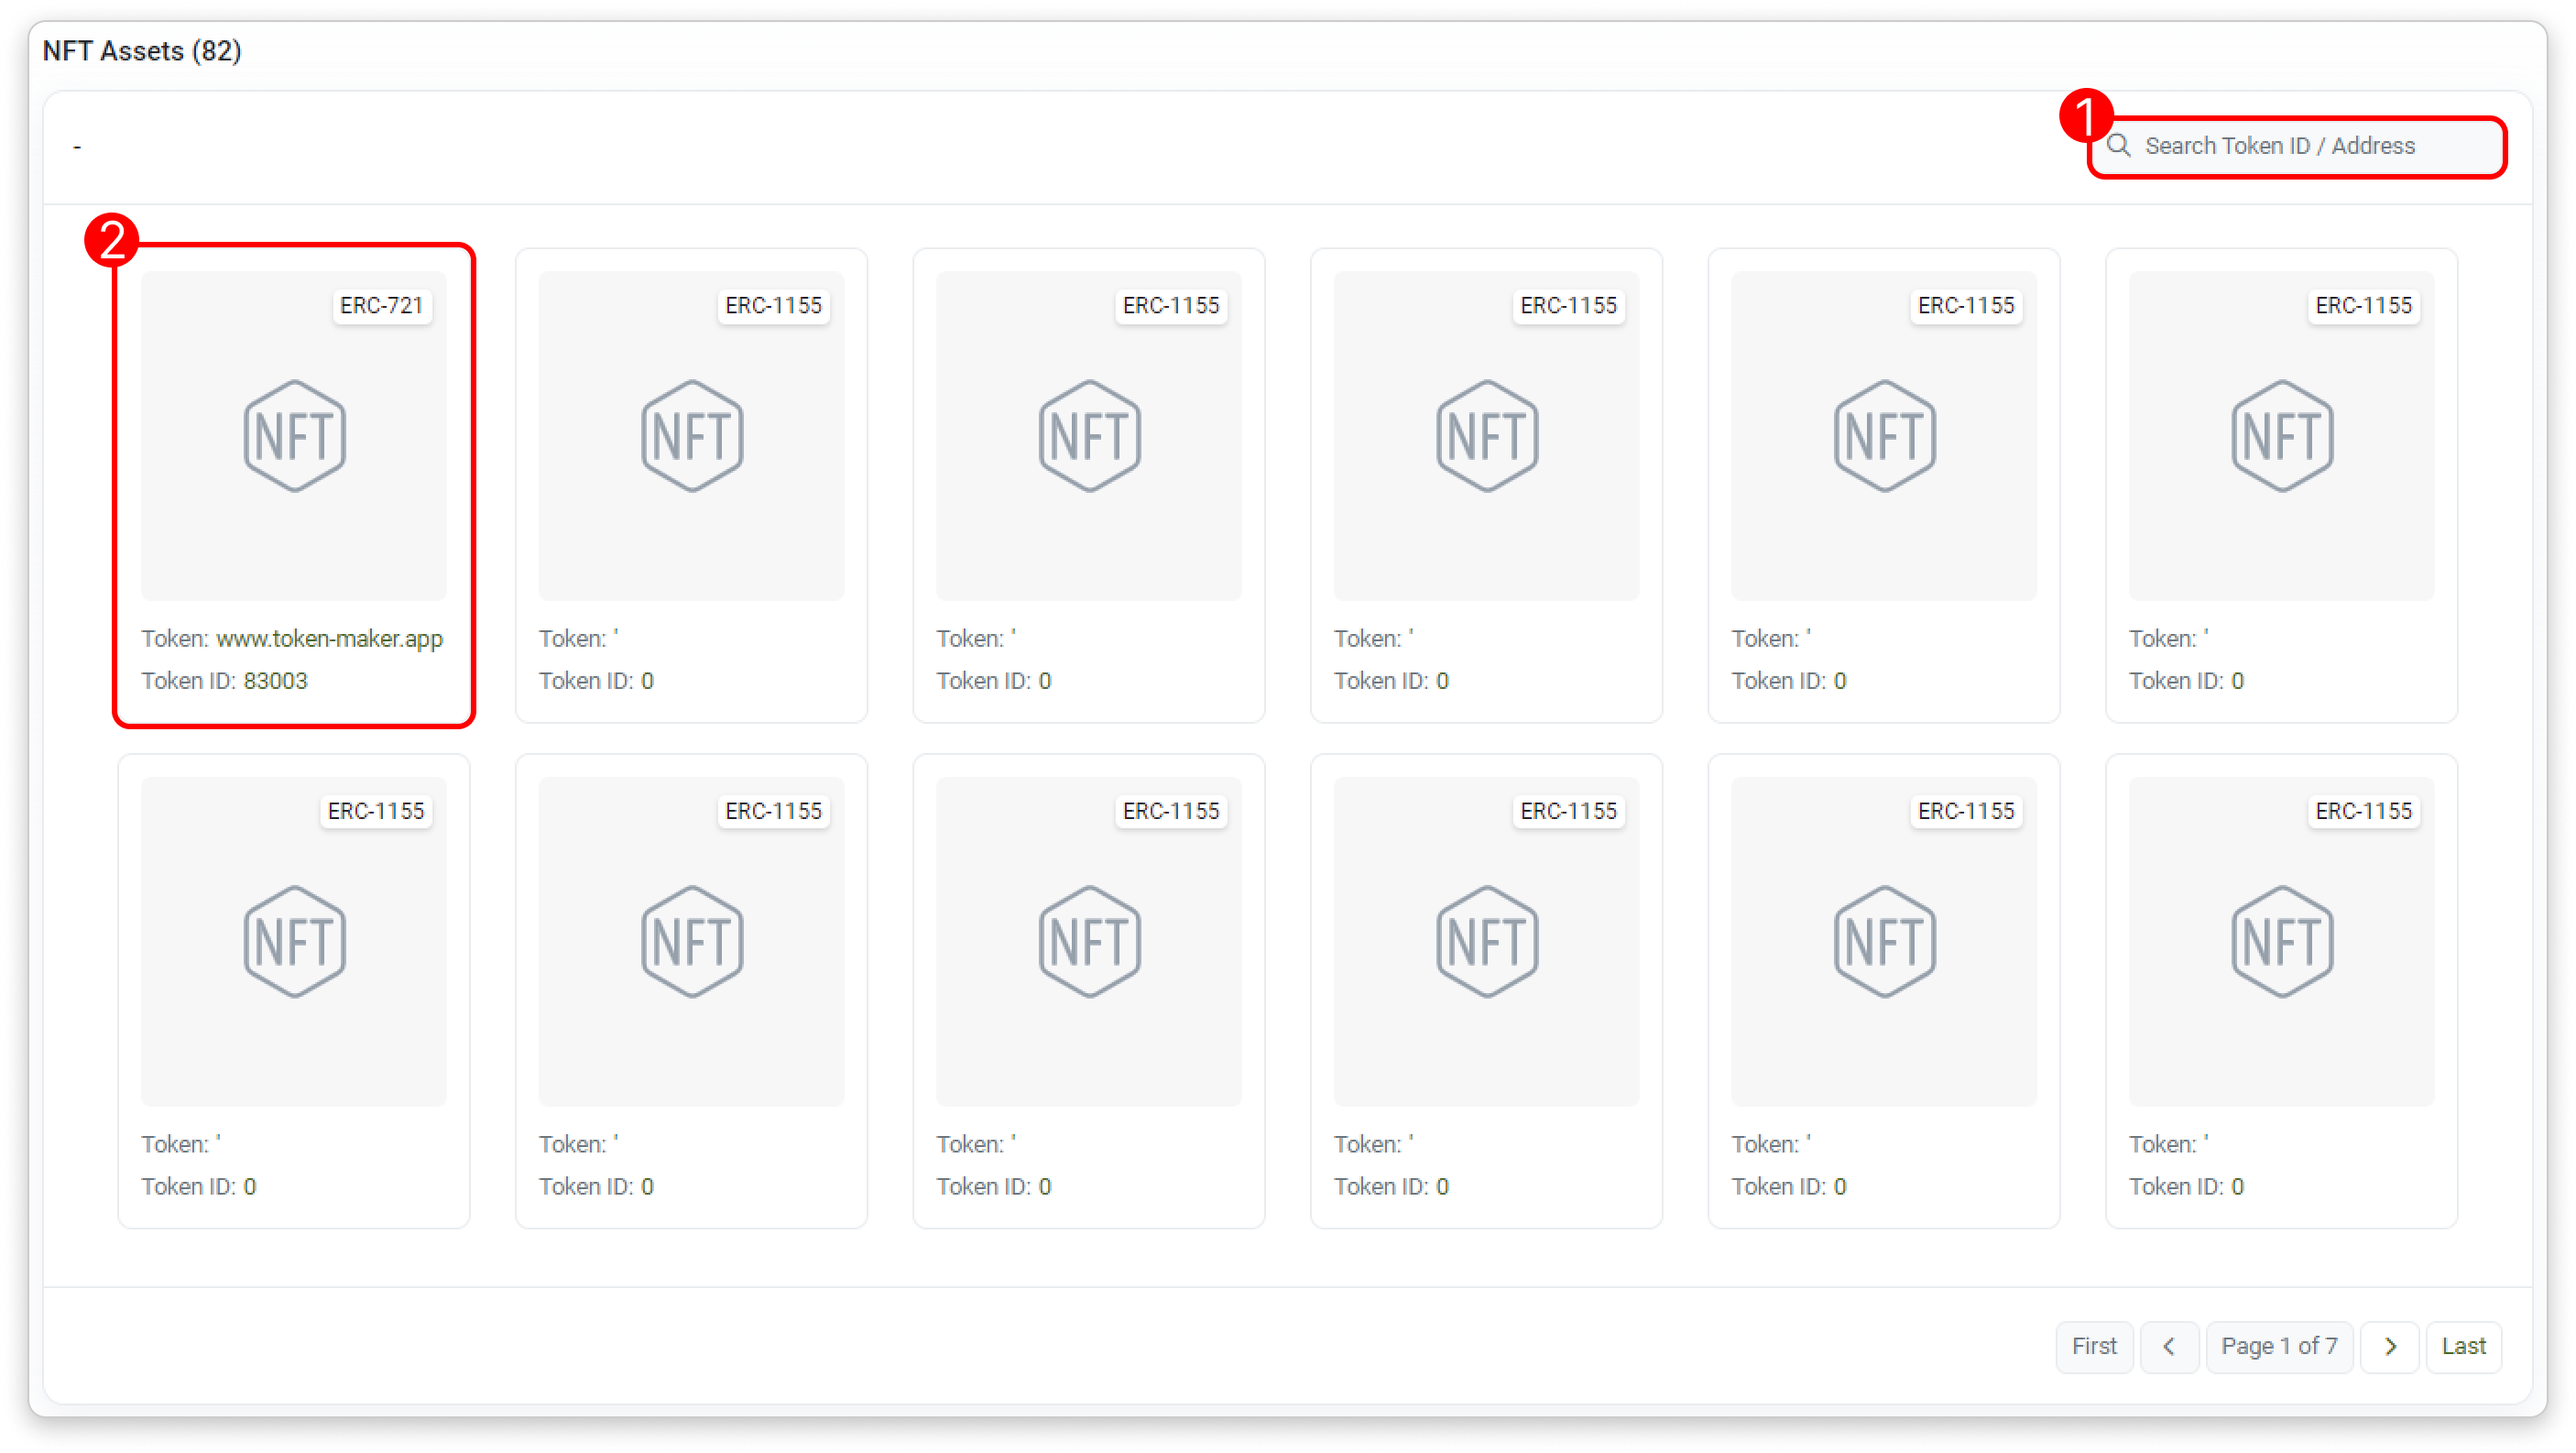
Task: Click NFT hexagon icon in third top-row card
Action: (x=1089, y=436)
